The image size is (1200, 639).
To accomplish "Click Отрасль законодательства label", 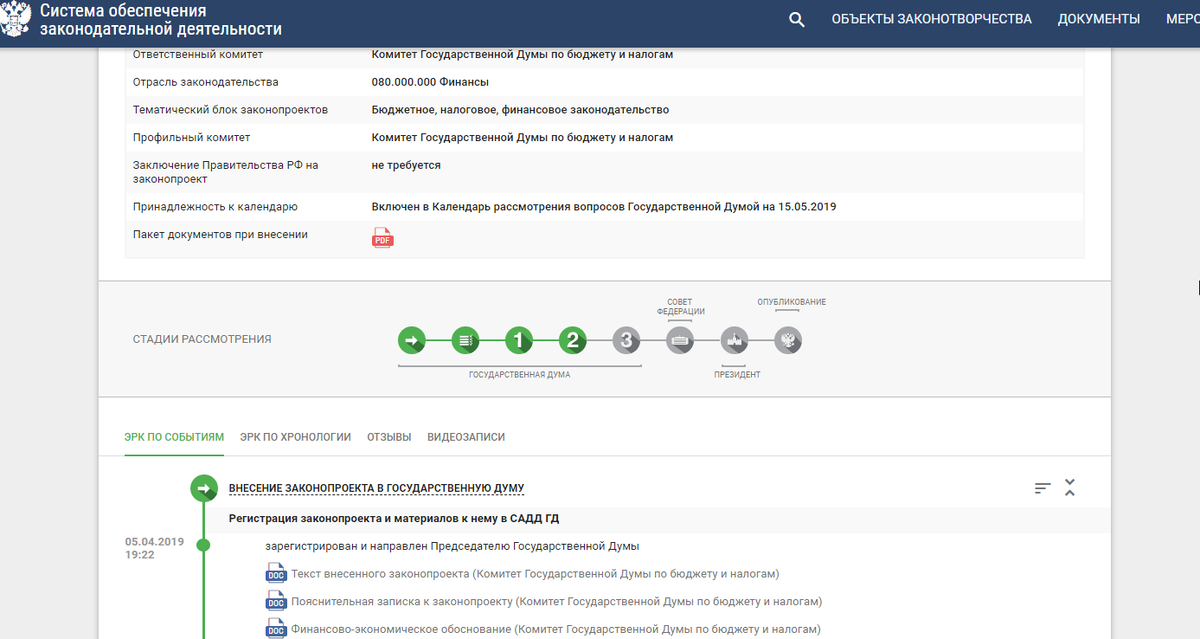I will pos(206,82).
